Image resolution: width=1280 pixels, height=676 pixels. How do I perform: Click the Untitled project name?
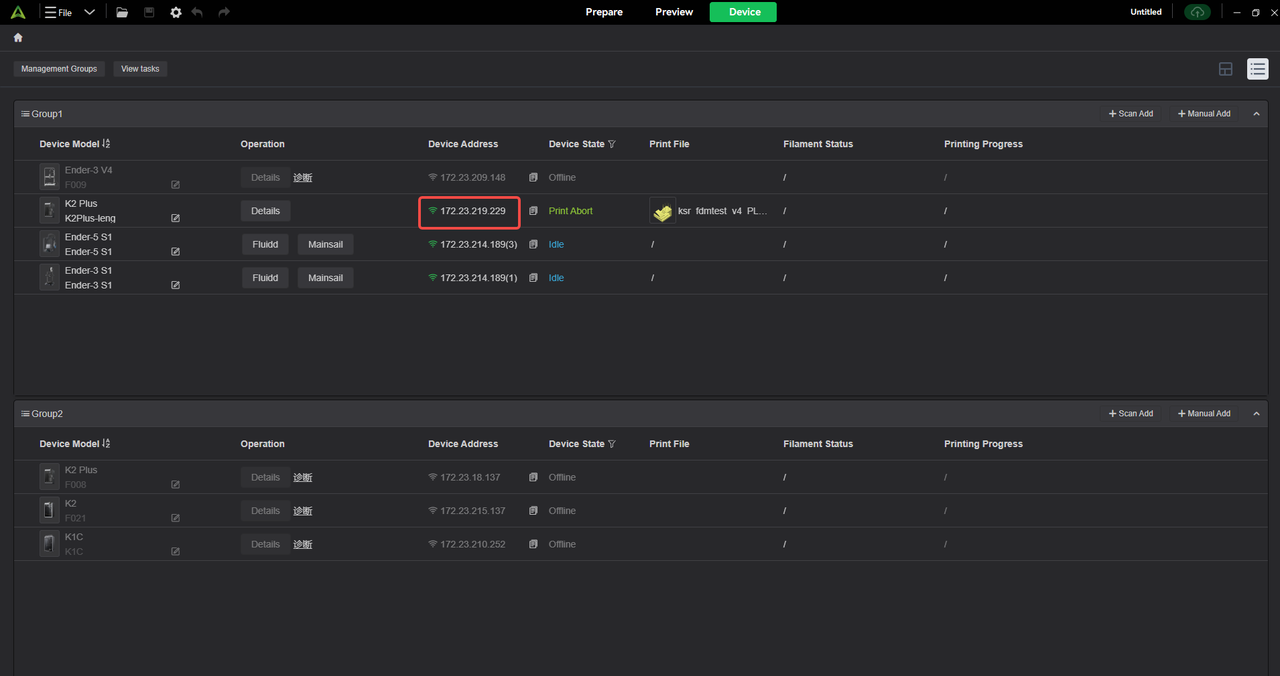[1146, 12]
